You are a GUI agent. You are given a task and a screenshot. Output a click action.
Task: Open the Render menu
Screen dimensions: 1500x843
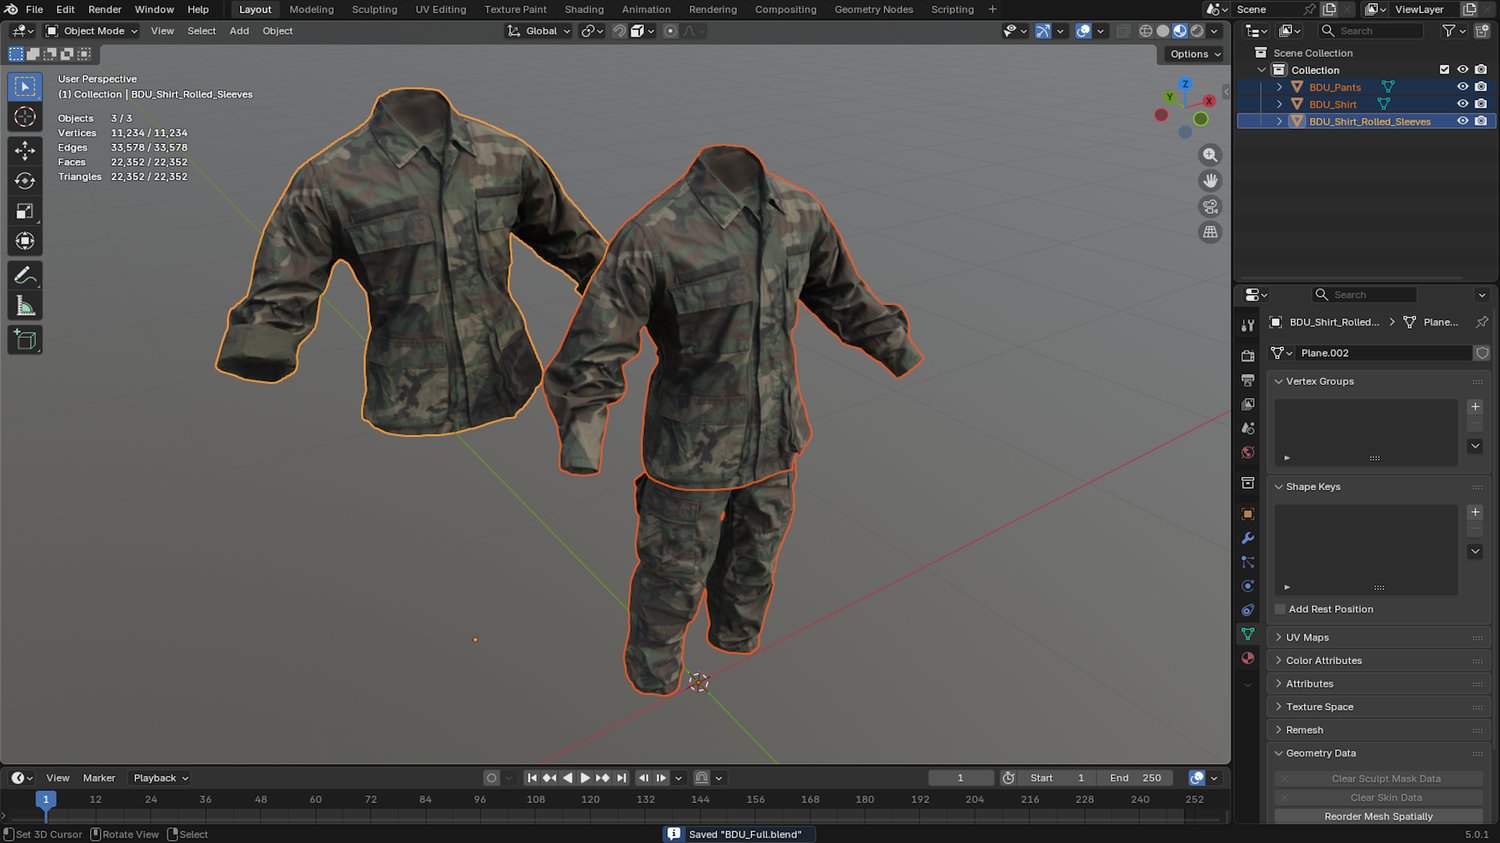(104, 10)
